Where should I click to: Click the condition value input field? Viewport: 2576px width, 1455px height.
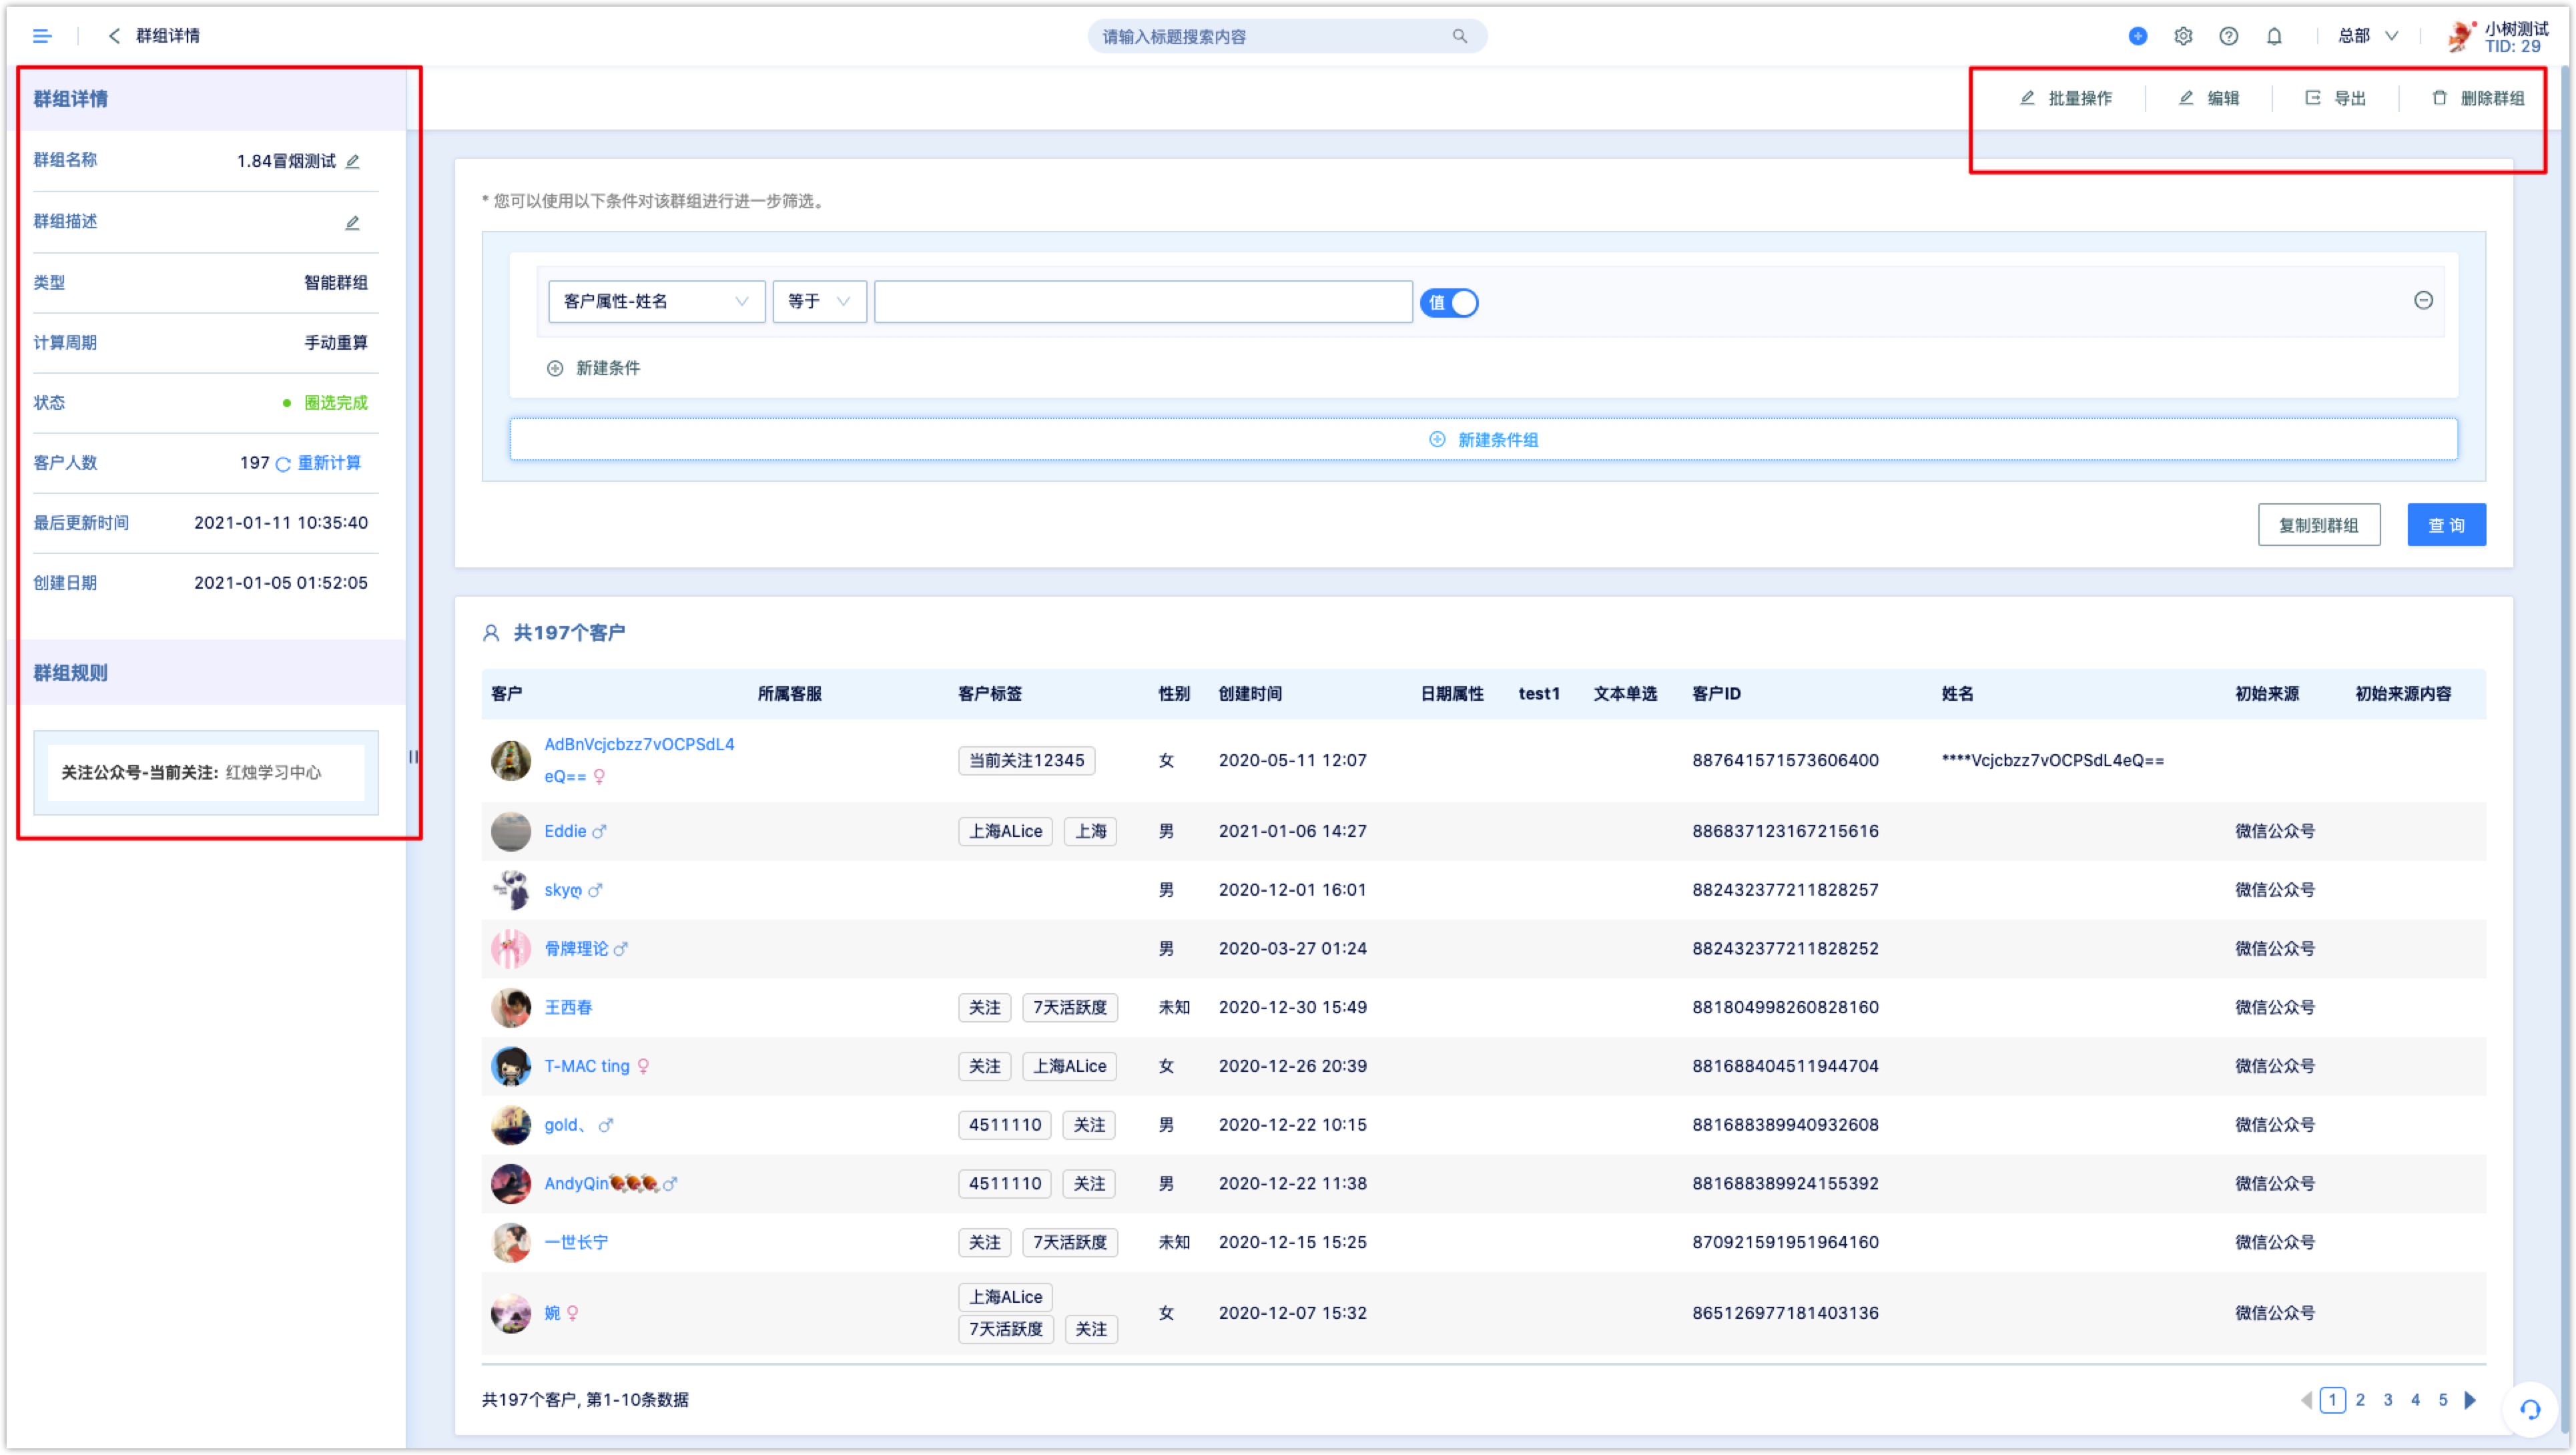(1142, 301)
